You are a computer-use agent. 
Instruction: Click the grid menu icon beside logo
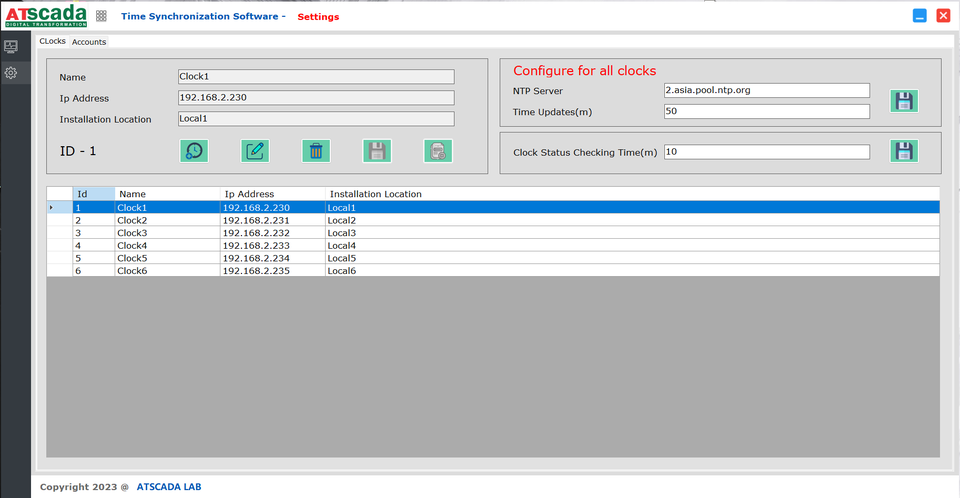[x=101, y=17]
